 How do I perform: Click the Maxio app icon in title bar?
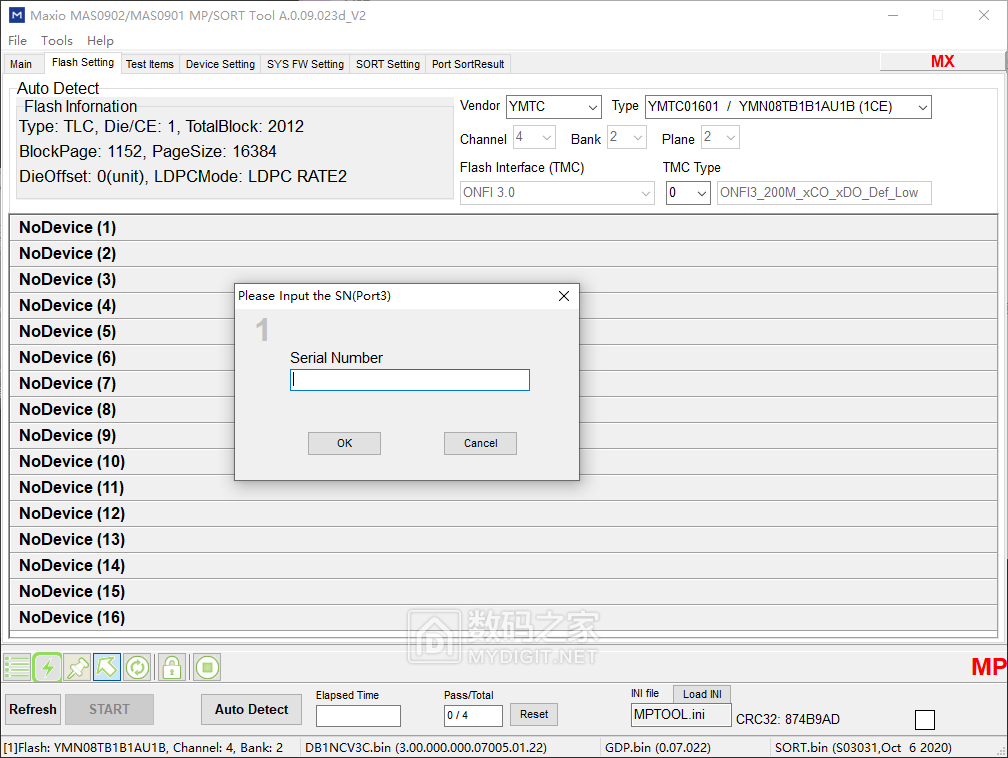click(16, 15)
